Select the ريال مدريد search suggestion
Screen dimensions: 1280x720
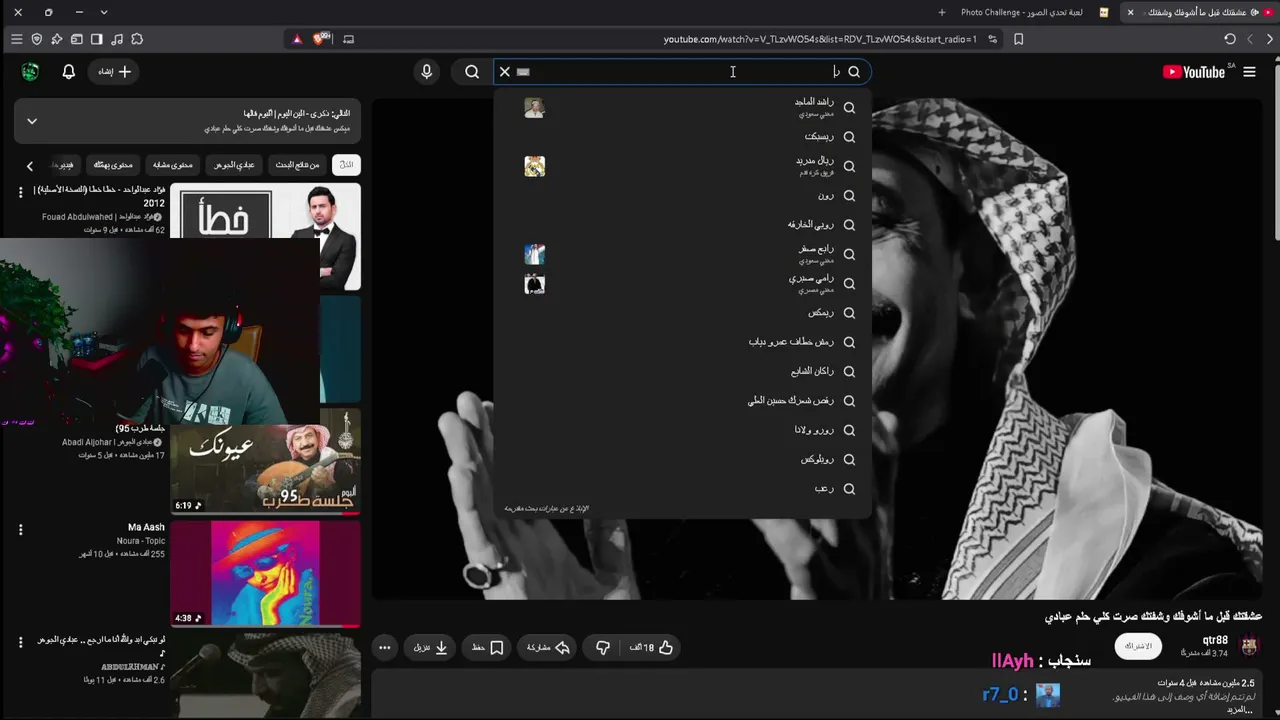pyautogui.click(x=683, y=166)
